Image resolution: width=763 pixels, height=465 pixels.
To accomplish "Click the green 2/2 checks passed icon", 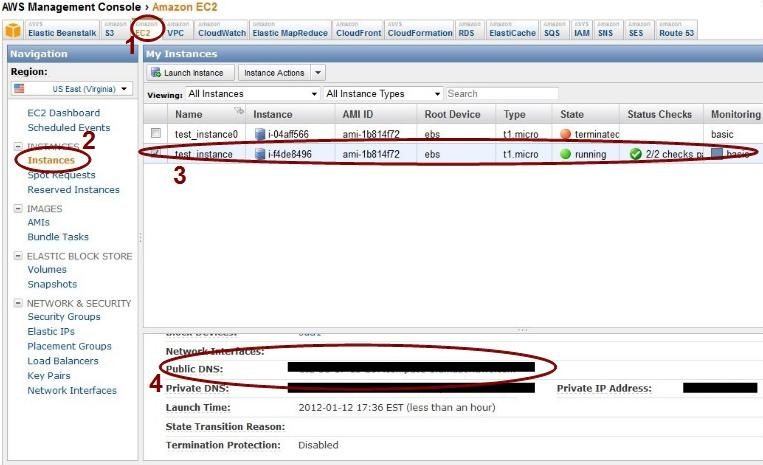I will [635, 154].
